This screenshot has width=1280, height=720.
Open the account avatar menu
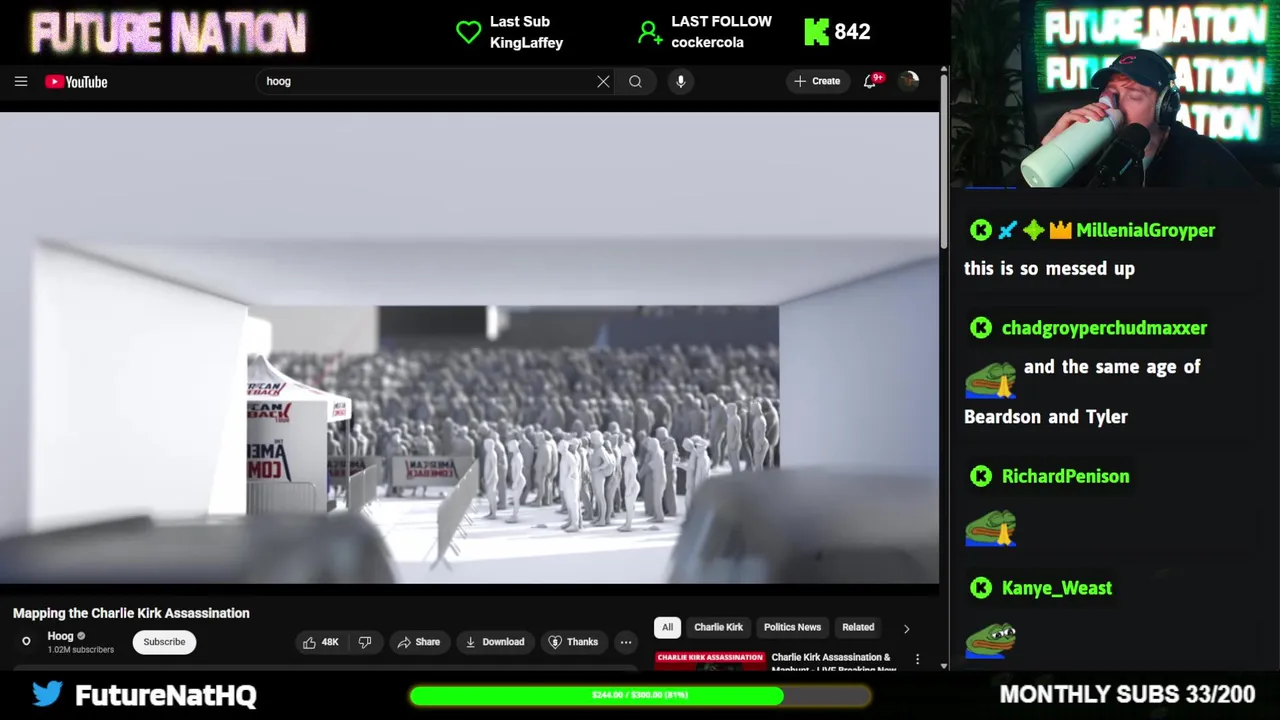908,81
